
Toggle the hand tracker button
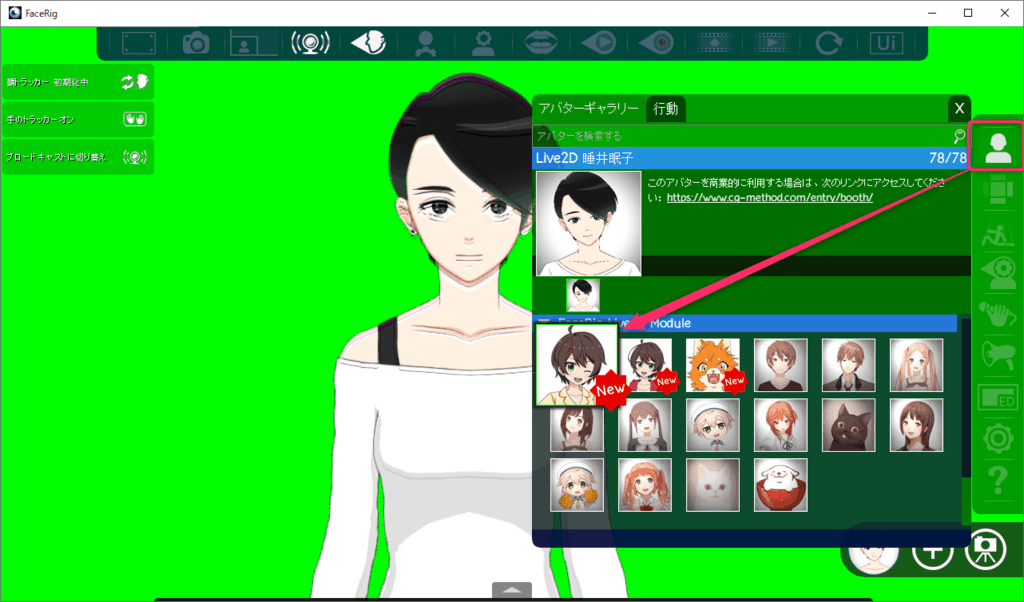tap(78, 119)
